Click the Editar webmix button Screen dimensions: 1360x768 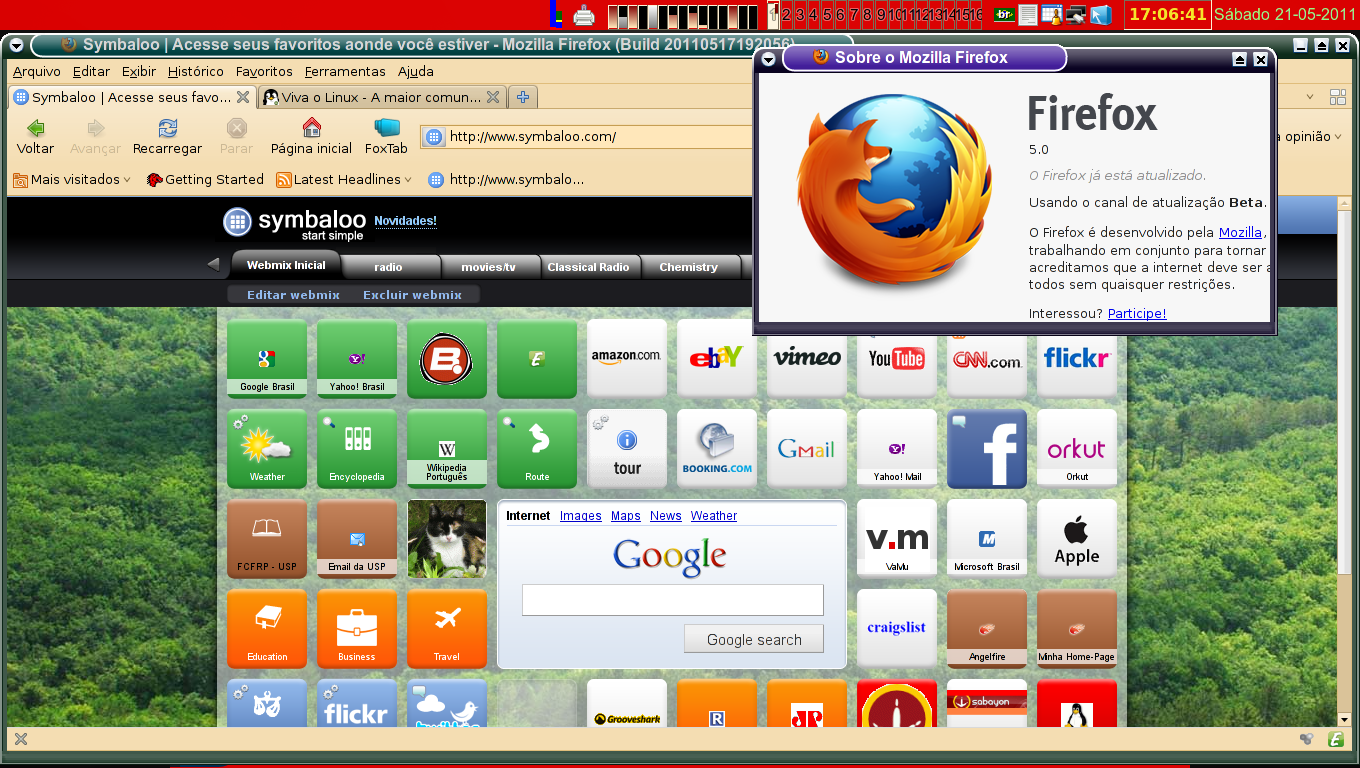[x=293, y=295]
